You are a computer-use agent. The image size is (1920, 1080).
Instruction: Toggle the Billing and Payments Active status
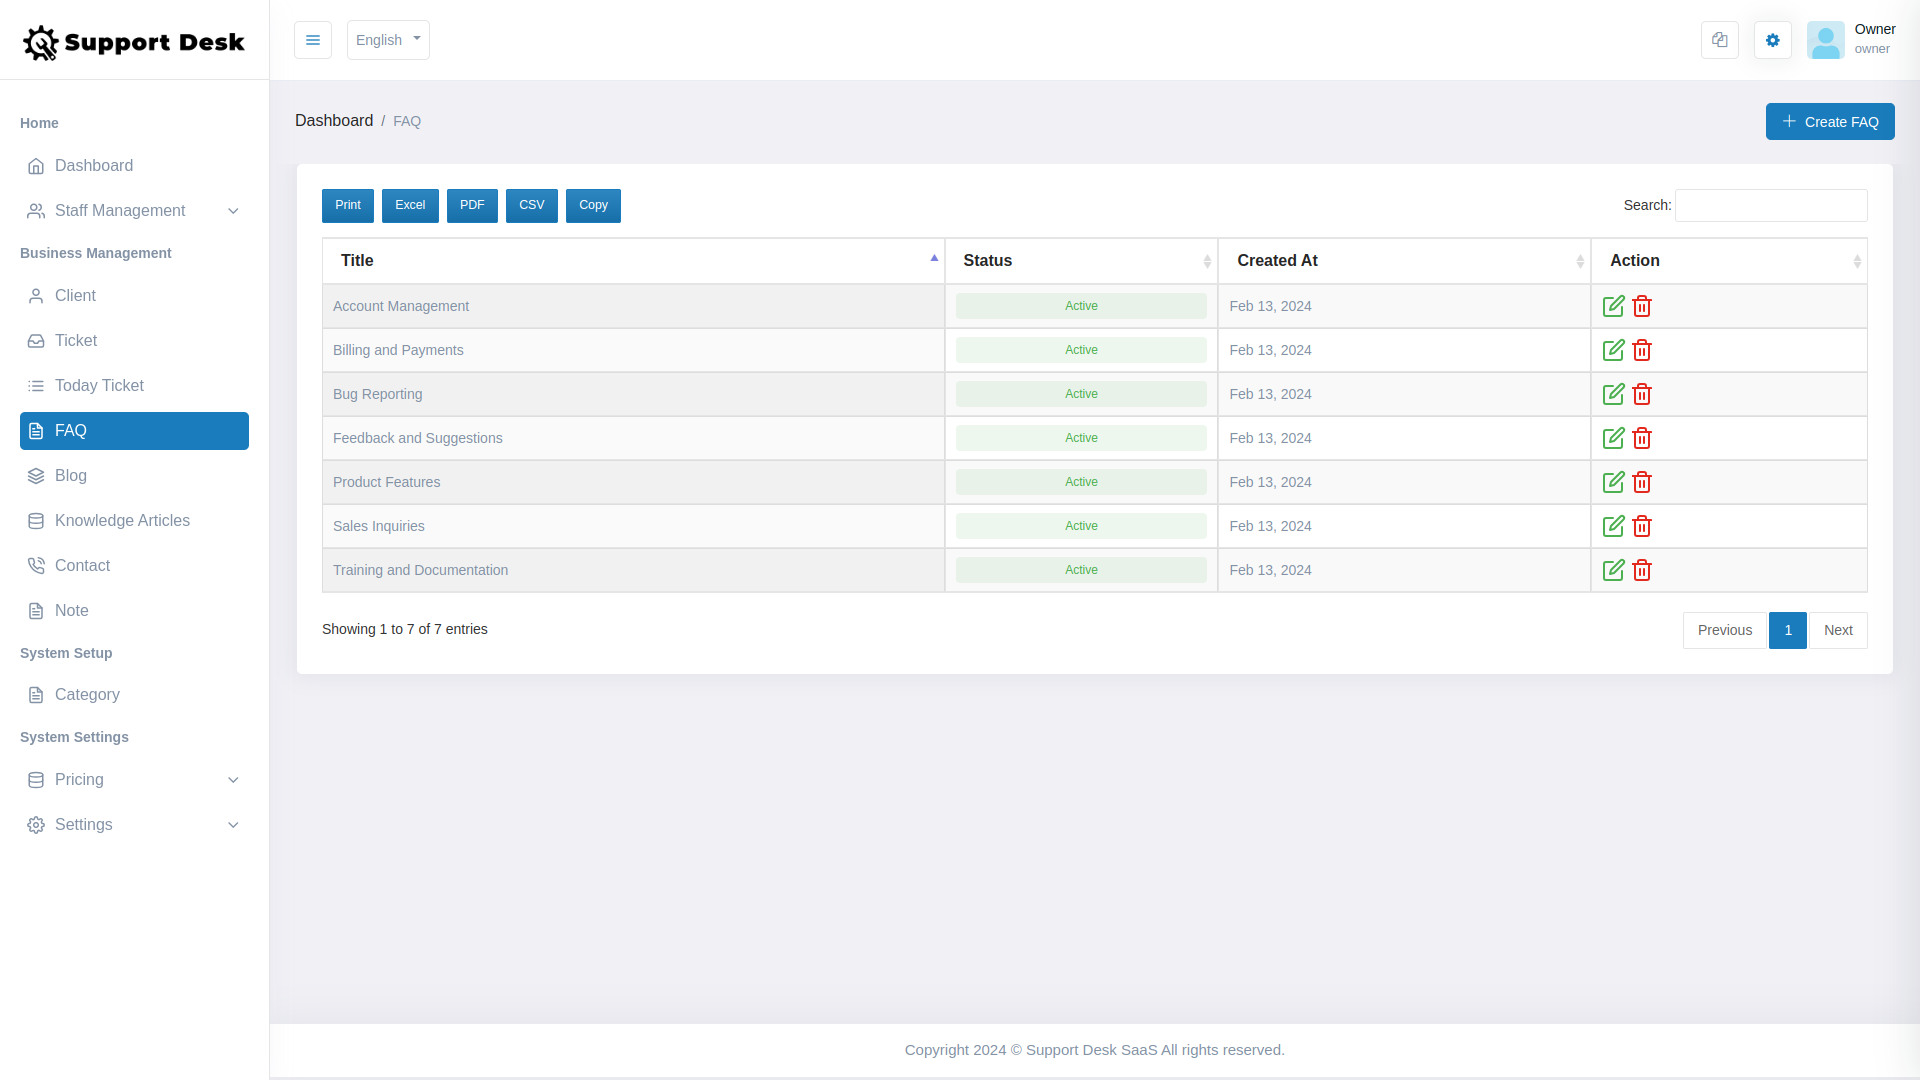point(1081,350)
